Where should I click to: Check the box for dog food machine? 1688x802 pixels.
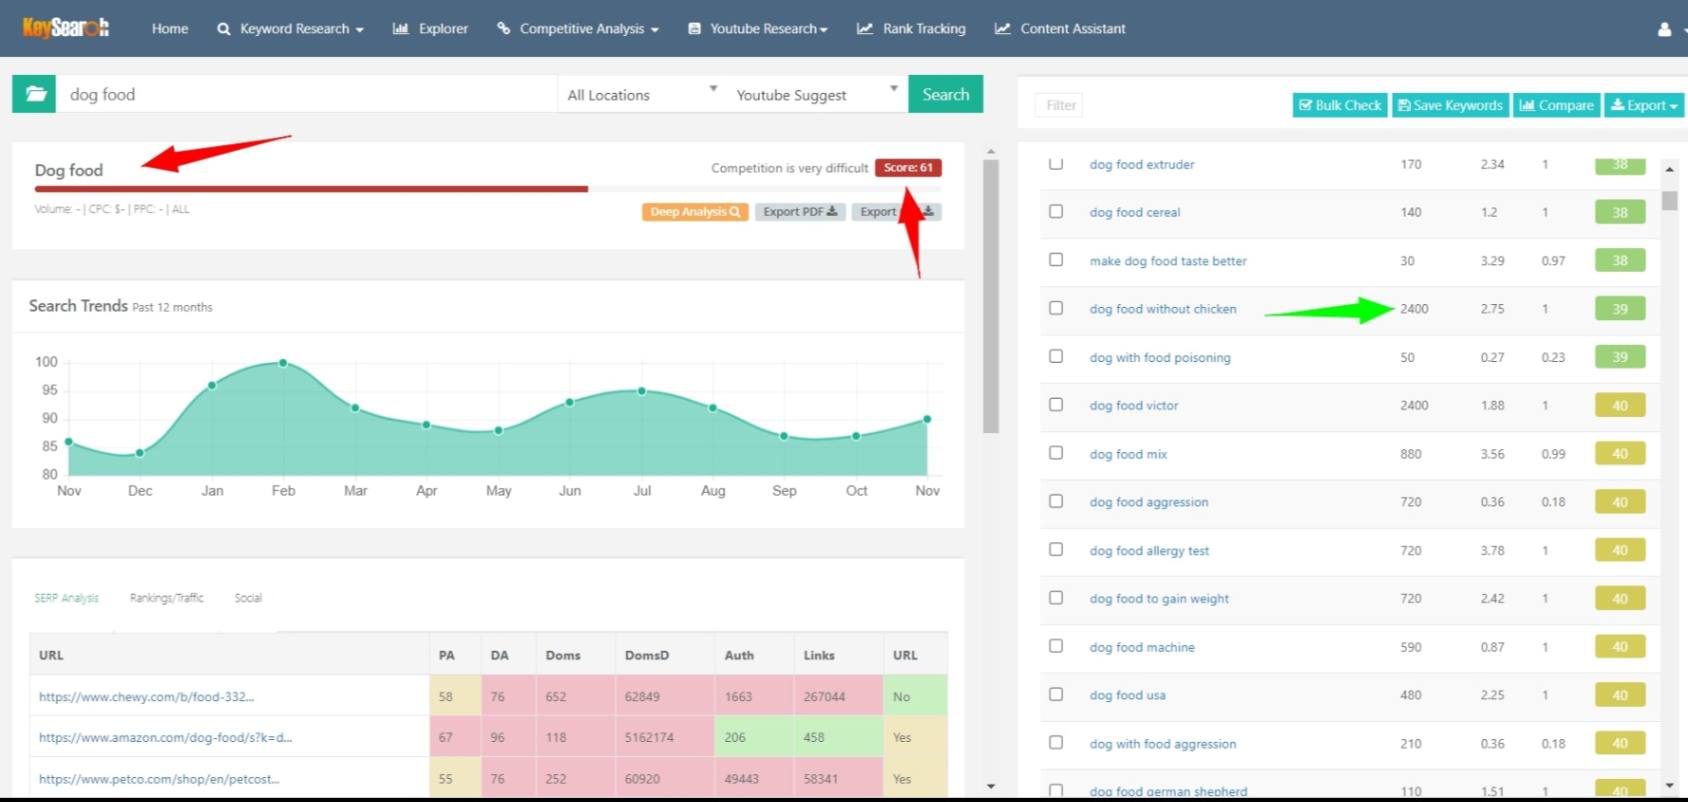tap(1056, 646)
